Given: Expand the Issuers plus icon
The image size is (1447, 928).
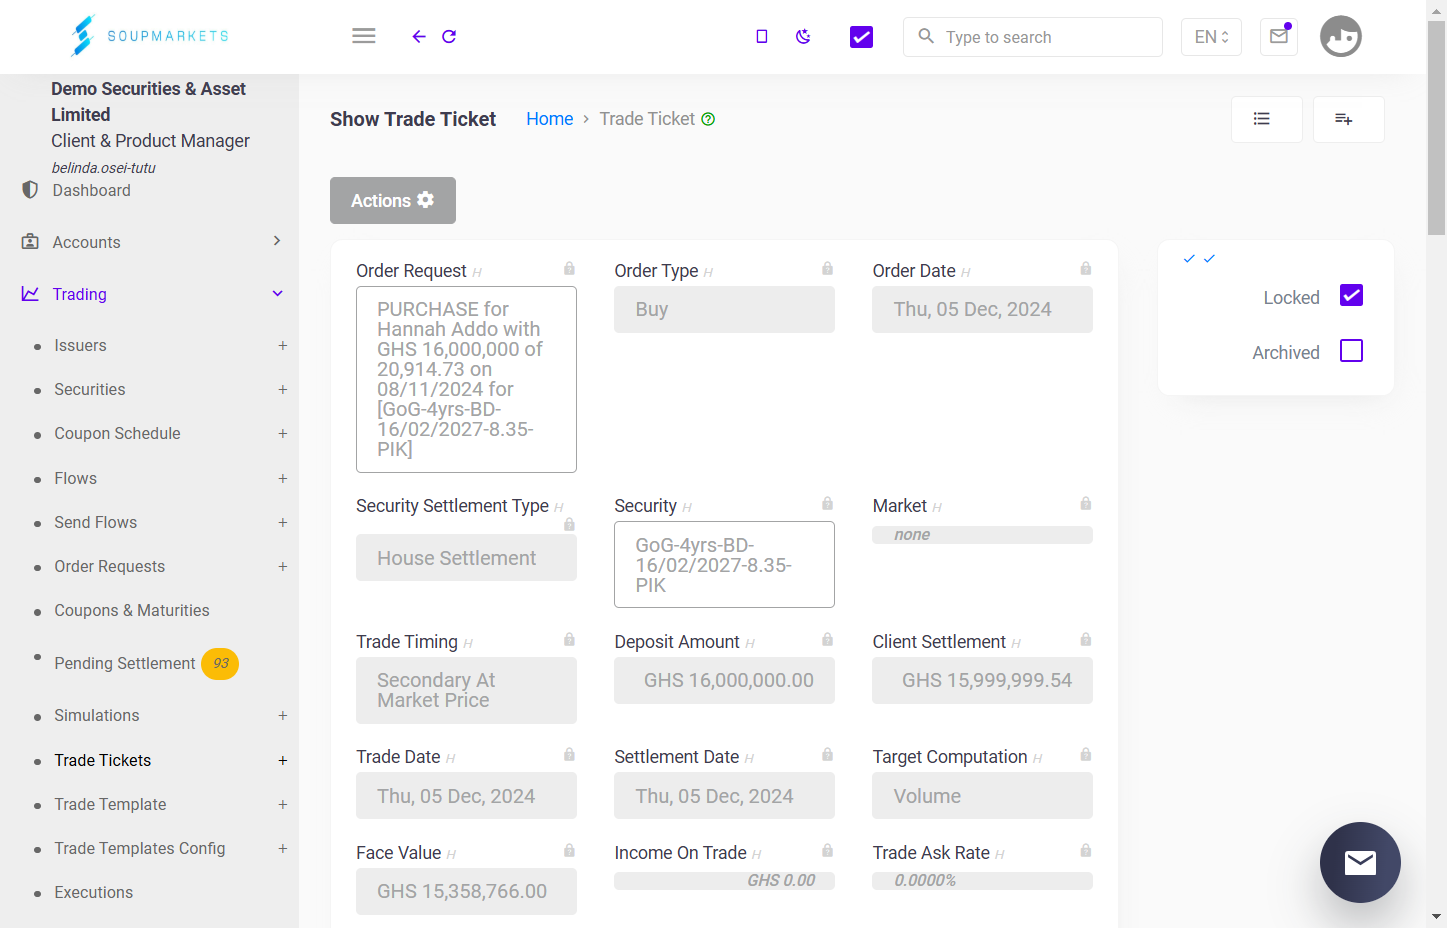Looking at the screenshot, I should (x=283, y=345).
